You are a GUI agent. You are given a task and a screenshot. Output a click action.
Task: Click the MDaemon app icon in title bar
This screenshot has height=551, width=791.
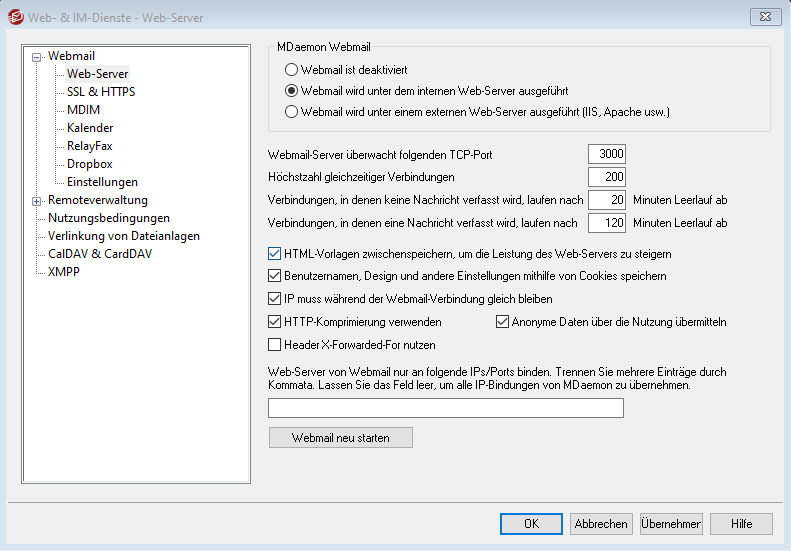click(15, 15)
